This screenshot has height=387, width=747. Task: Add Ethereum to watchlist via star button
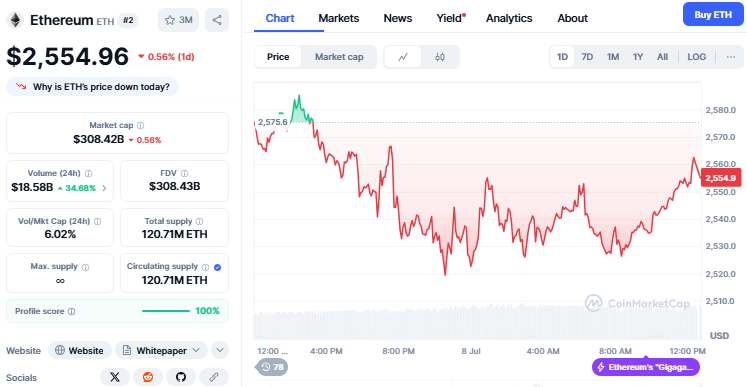tap(179, 20)
